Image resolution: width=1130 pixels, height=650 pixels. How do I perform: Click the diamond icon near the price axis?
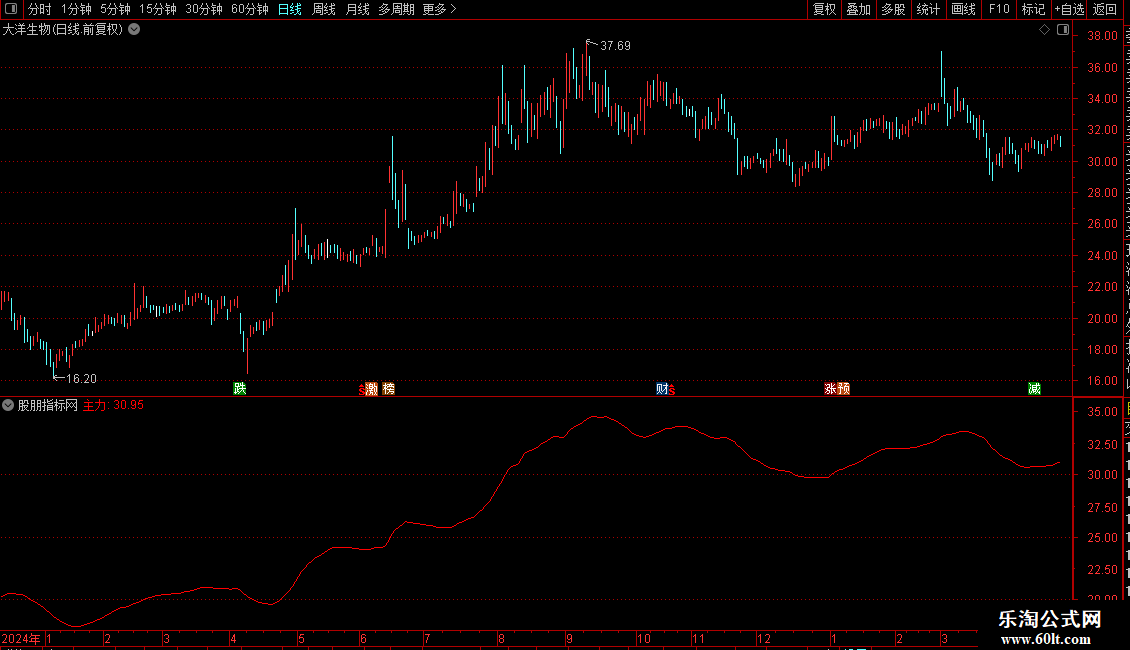coord(1044,30)
